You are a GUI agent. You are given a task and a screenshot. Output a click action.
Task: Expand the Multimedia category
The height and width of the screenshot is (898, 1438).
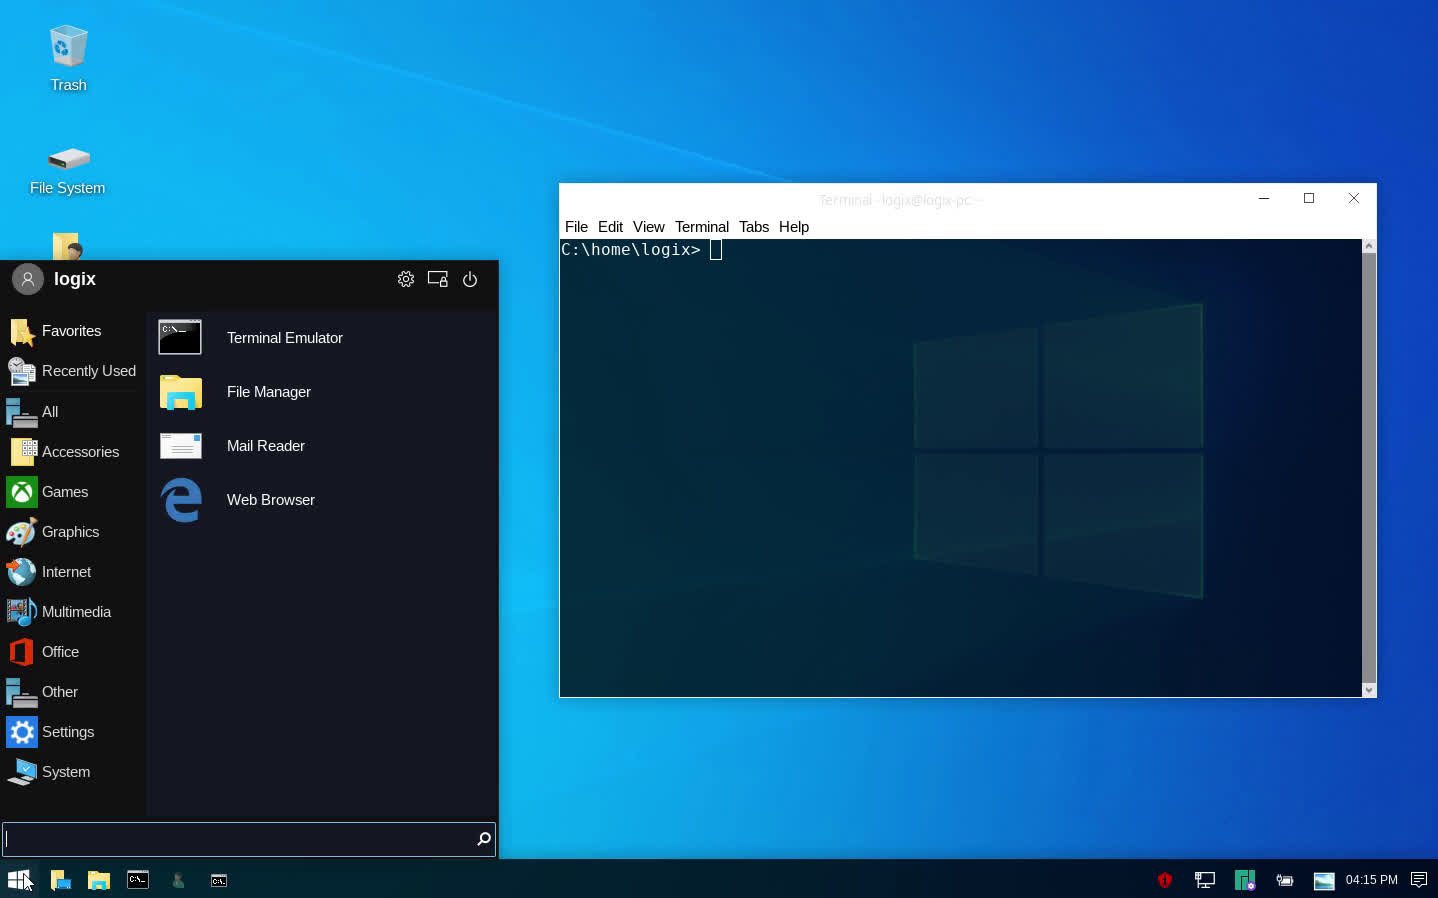click(x=76, y=612)
